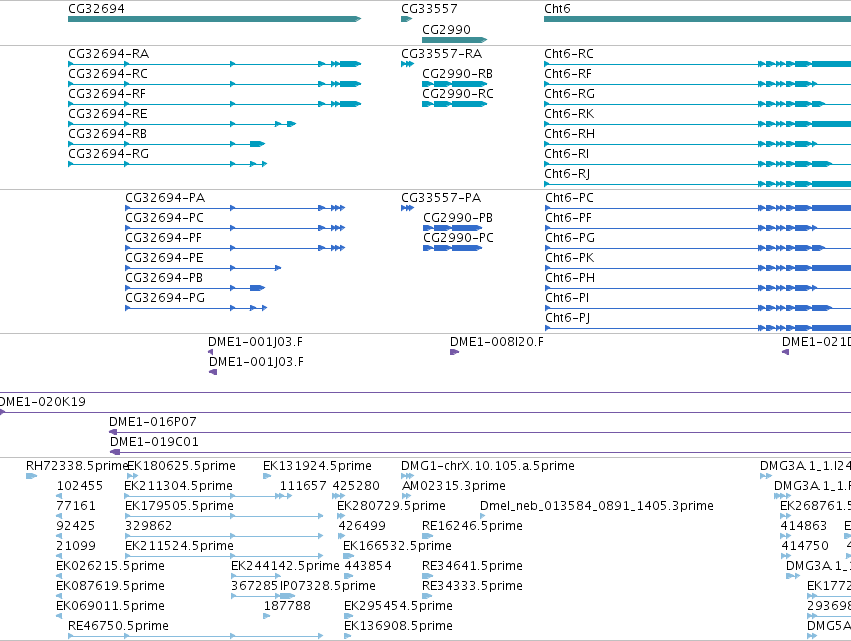Select the CG32694 gene bar
851x641 pixels.
214,19
